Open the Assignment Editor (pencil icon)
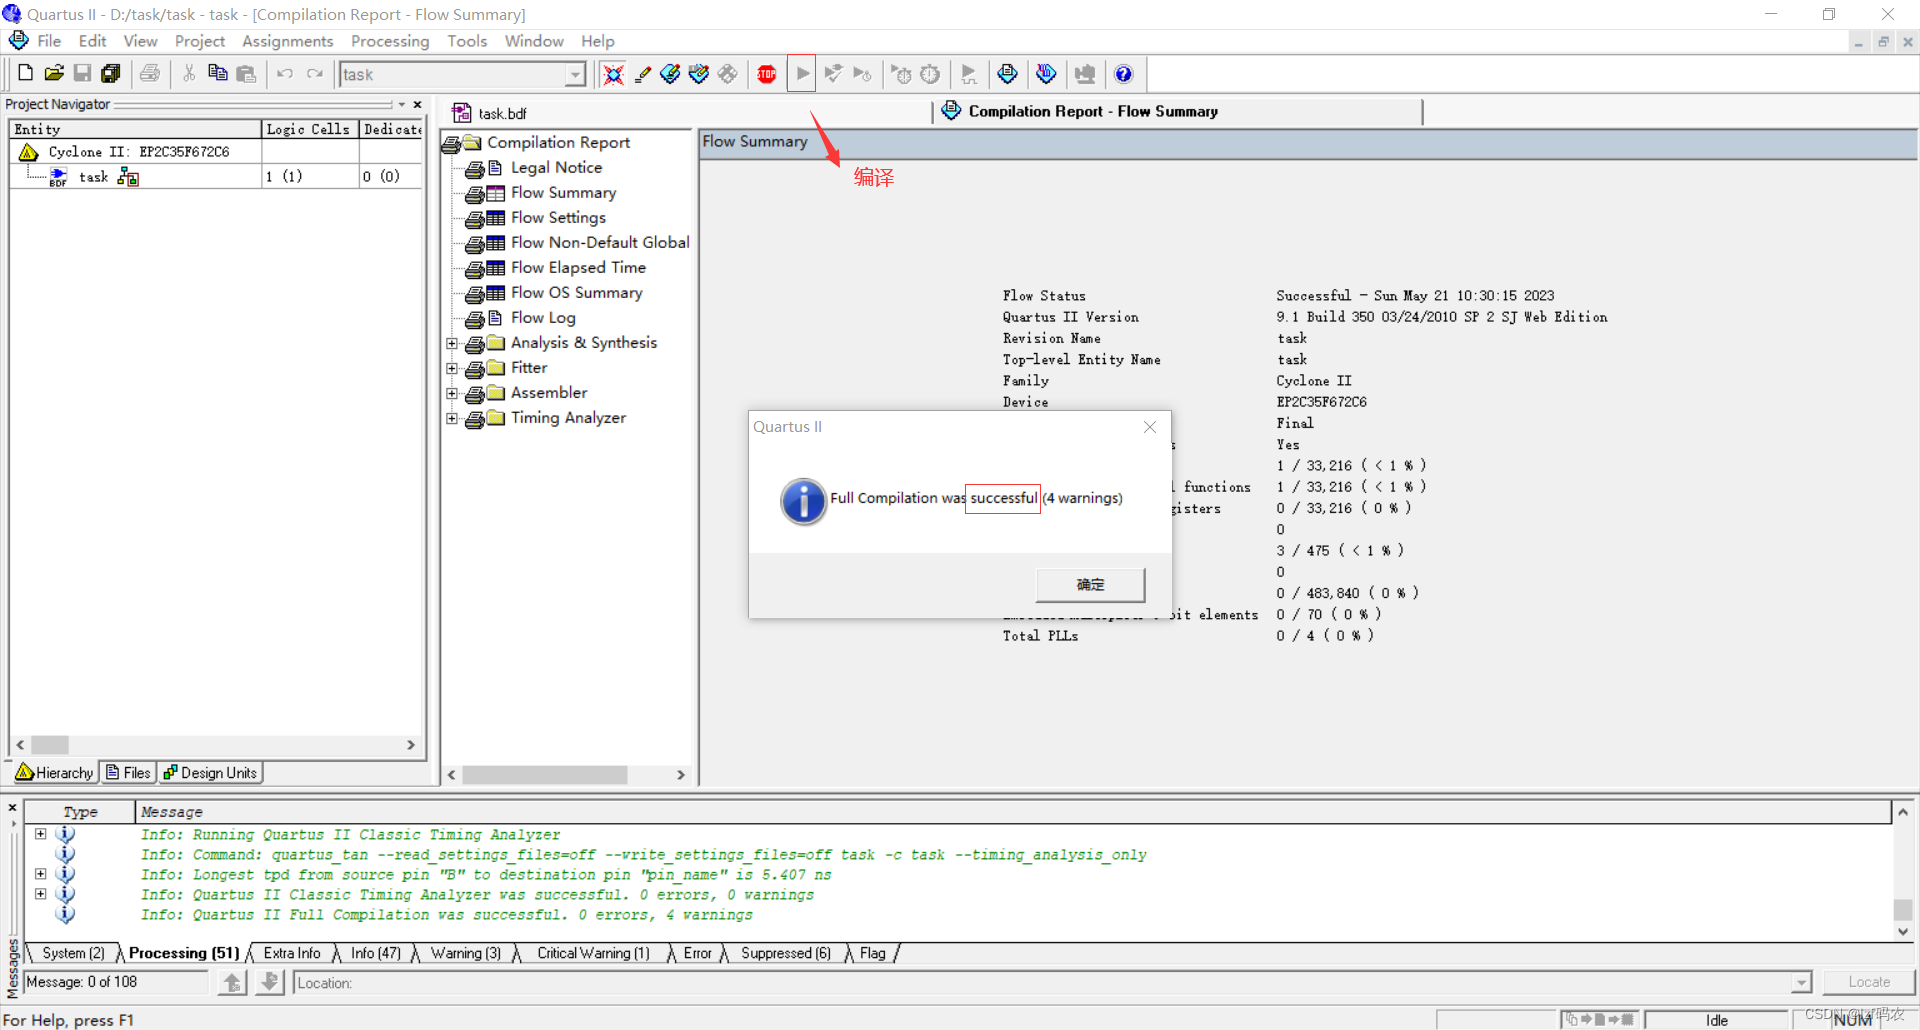Viewport: 1920px width, 1030px height. click(643, 74)
